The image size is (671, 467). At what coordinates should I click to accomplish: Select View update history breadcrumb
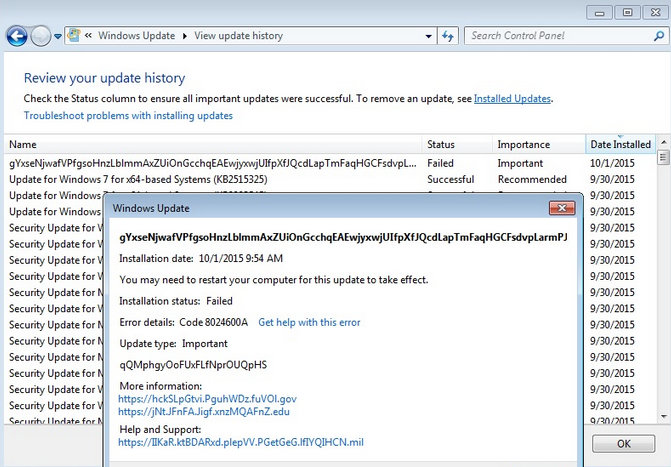[x=238, y=36]
